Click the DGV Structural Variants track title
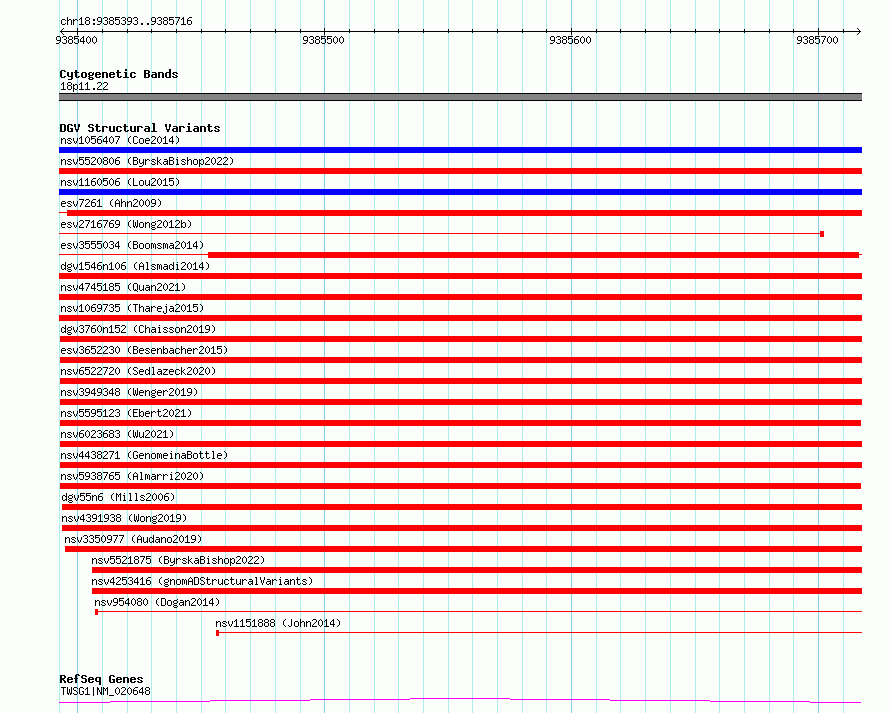The image size is (890, 713). 140,128
